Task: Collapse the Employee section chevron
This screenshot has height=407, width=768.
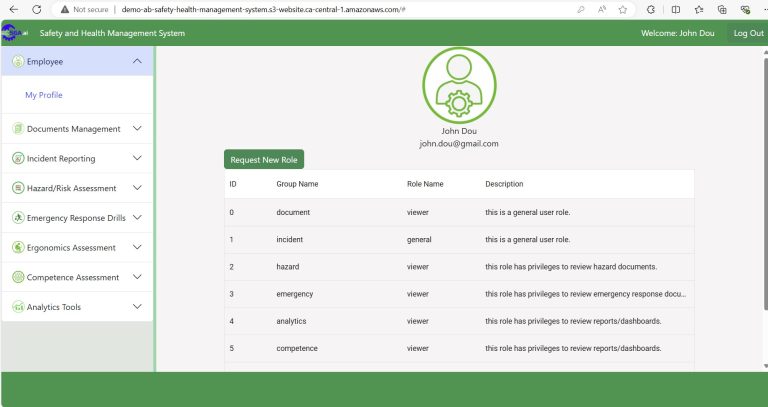Action: point(137,62)
